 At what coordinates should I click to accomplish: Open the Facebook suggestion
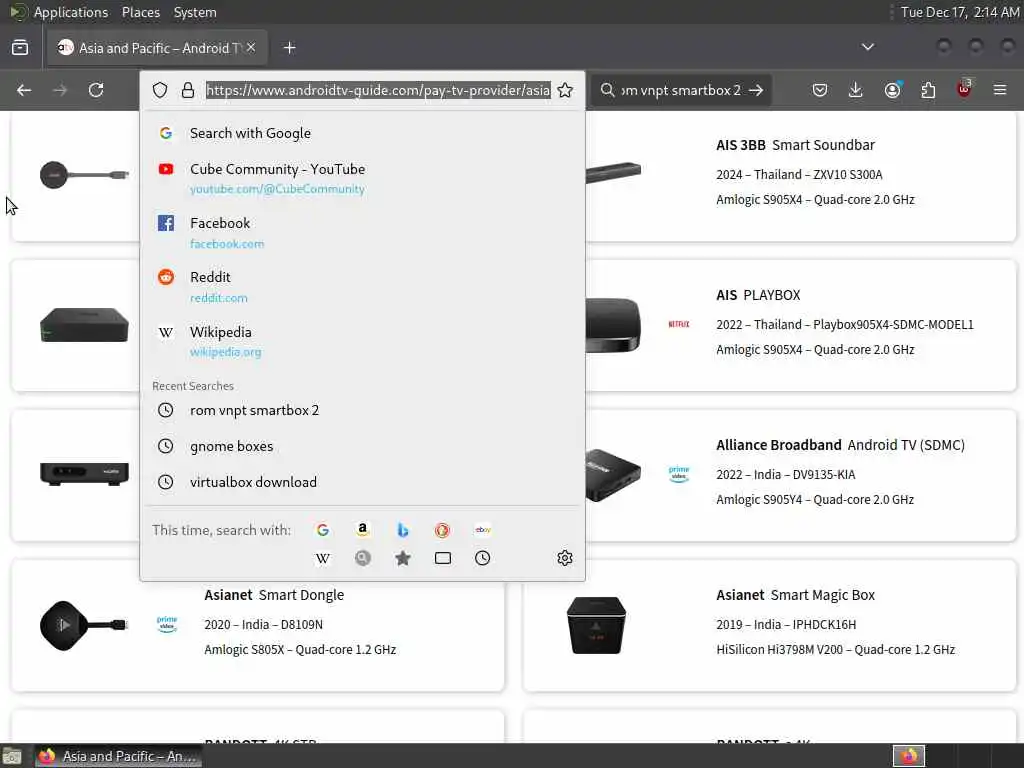click(362, 232)
